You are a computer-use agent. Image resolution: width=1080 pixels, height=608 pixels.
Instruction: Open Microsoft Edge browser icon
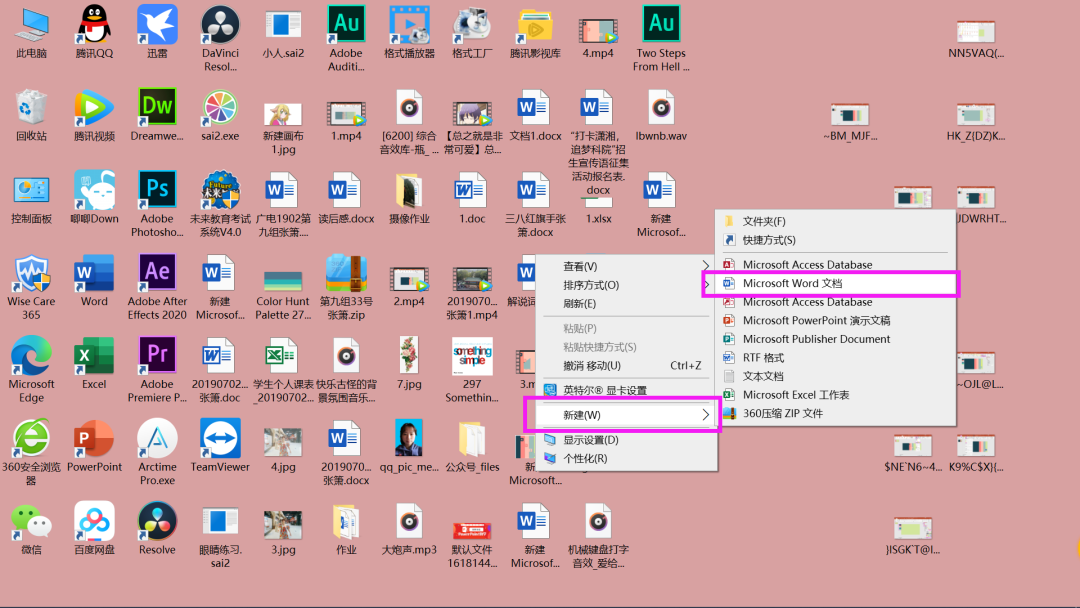pos(31,355)
